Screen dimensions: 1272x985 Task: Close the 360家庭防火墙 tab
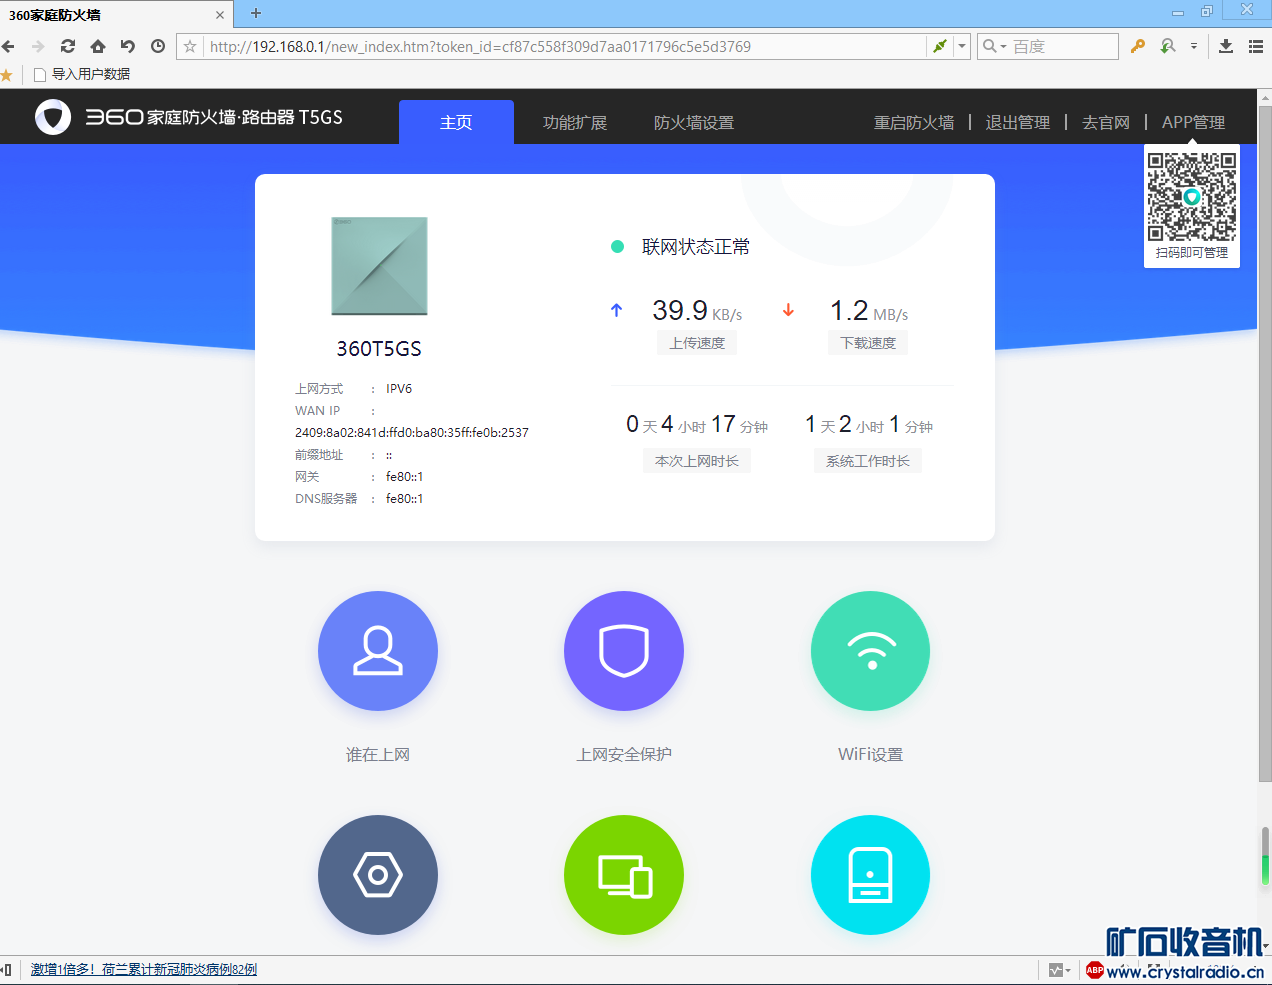click(x=220, y=15)
